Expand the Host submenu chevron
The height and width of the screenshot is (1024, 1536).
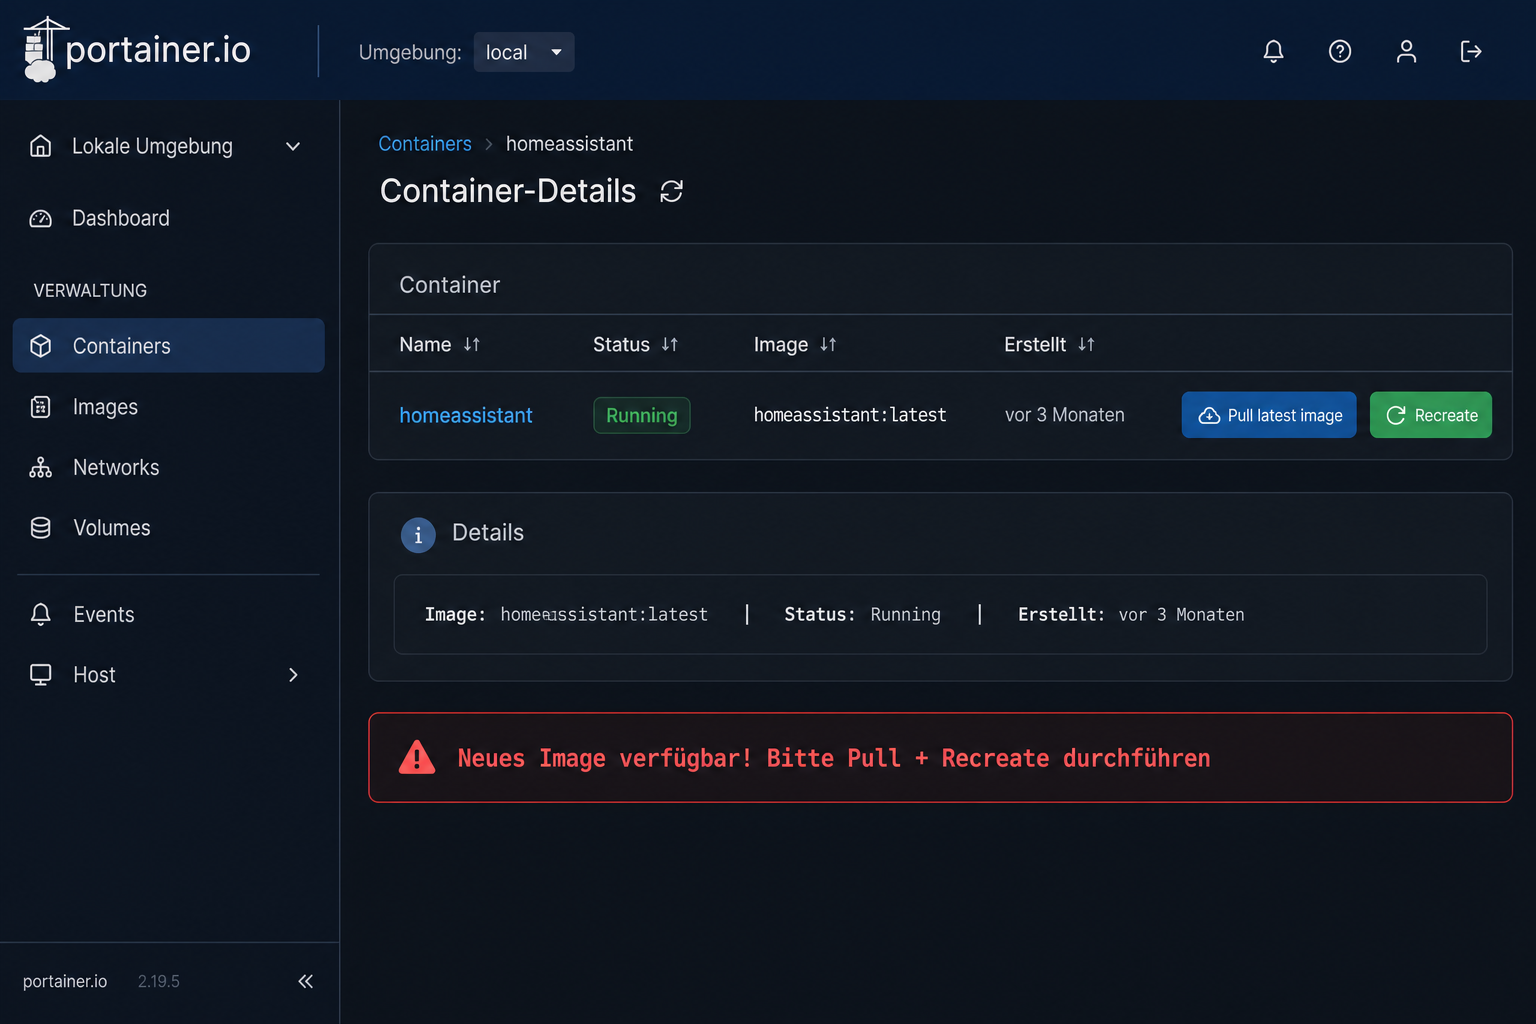pyautogui.click(x=293, y=675)
